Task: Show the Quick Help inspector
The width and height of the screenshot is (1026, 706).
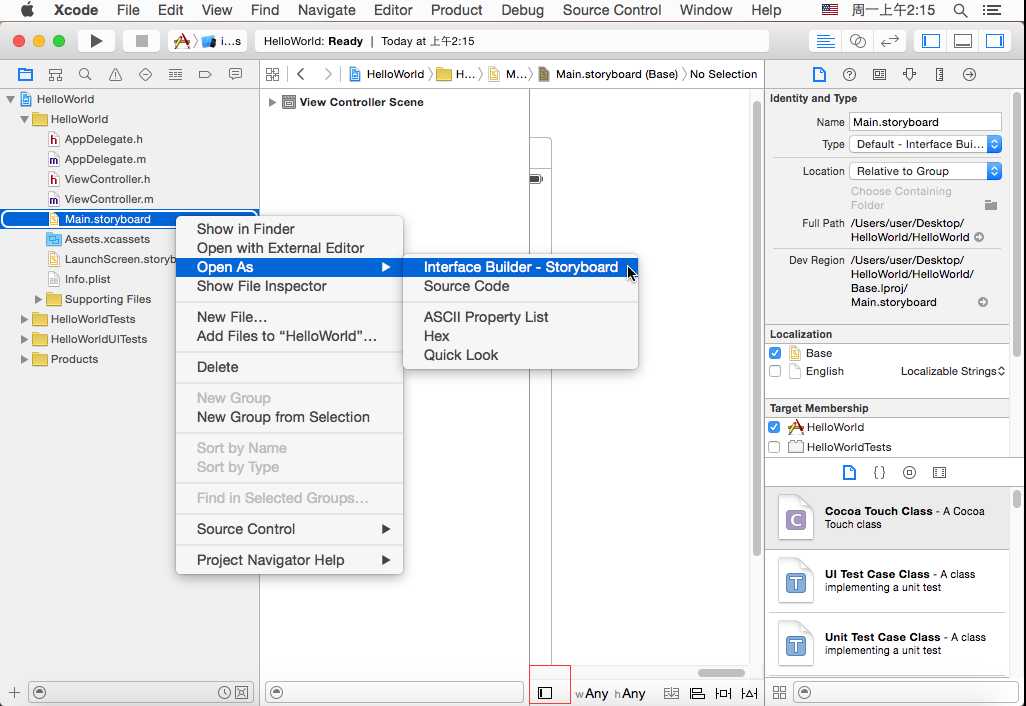Action: pyautogui.click(x=849, y=74)
